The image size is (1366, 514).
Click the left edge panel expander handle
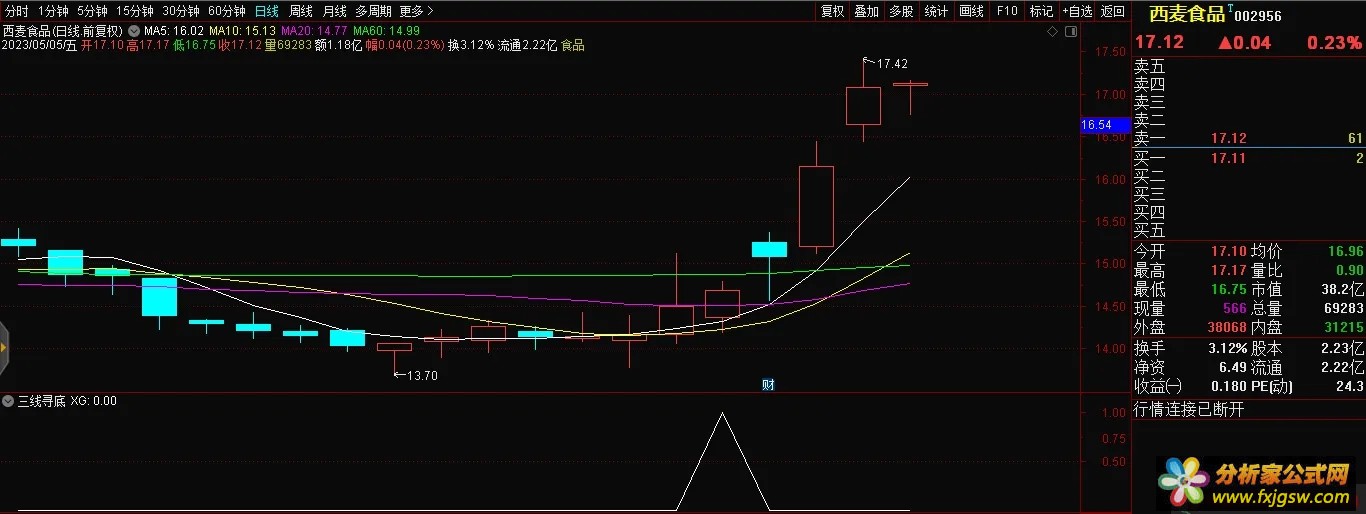coord(4,347)
